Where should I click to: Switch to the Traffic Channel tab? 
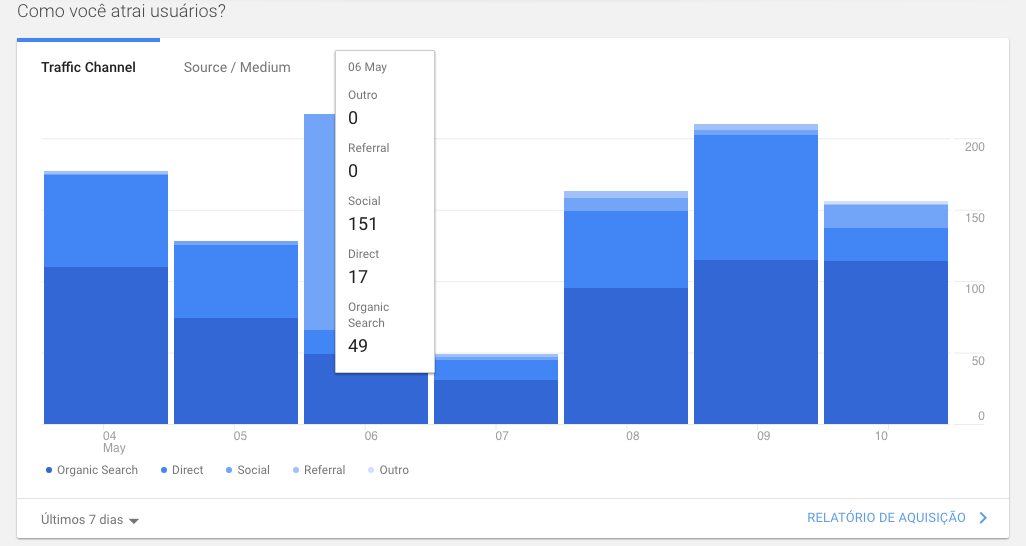pos(88,67)
